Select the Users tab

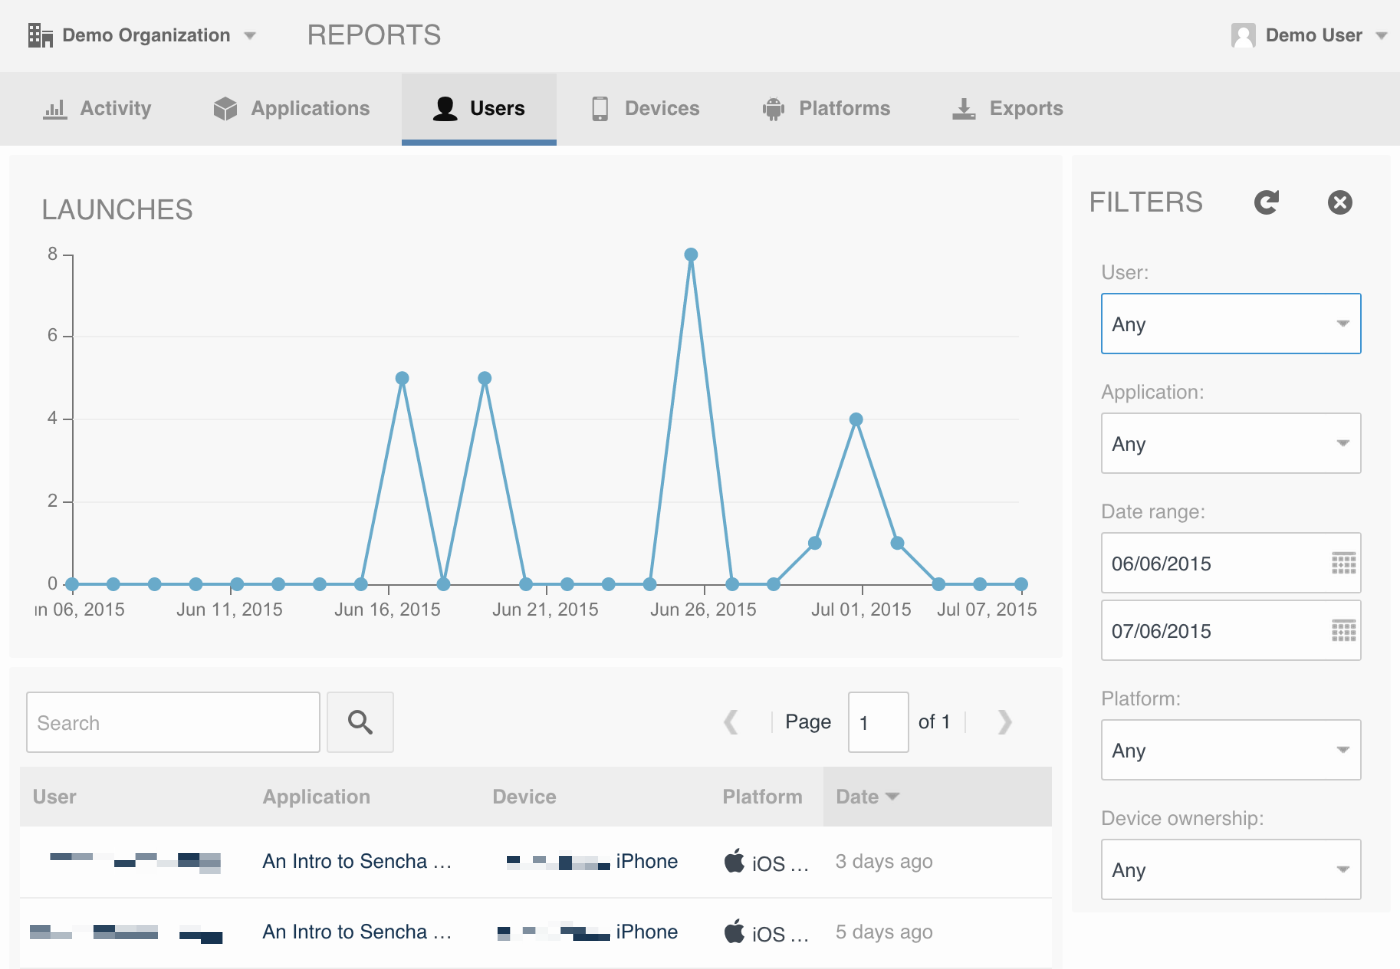[x=479, y=108]
